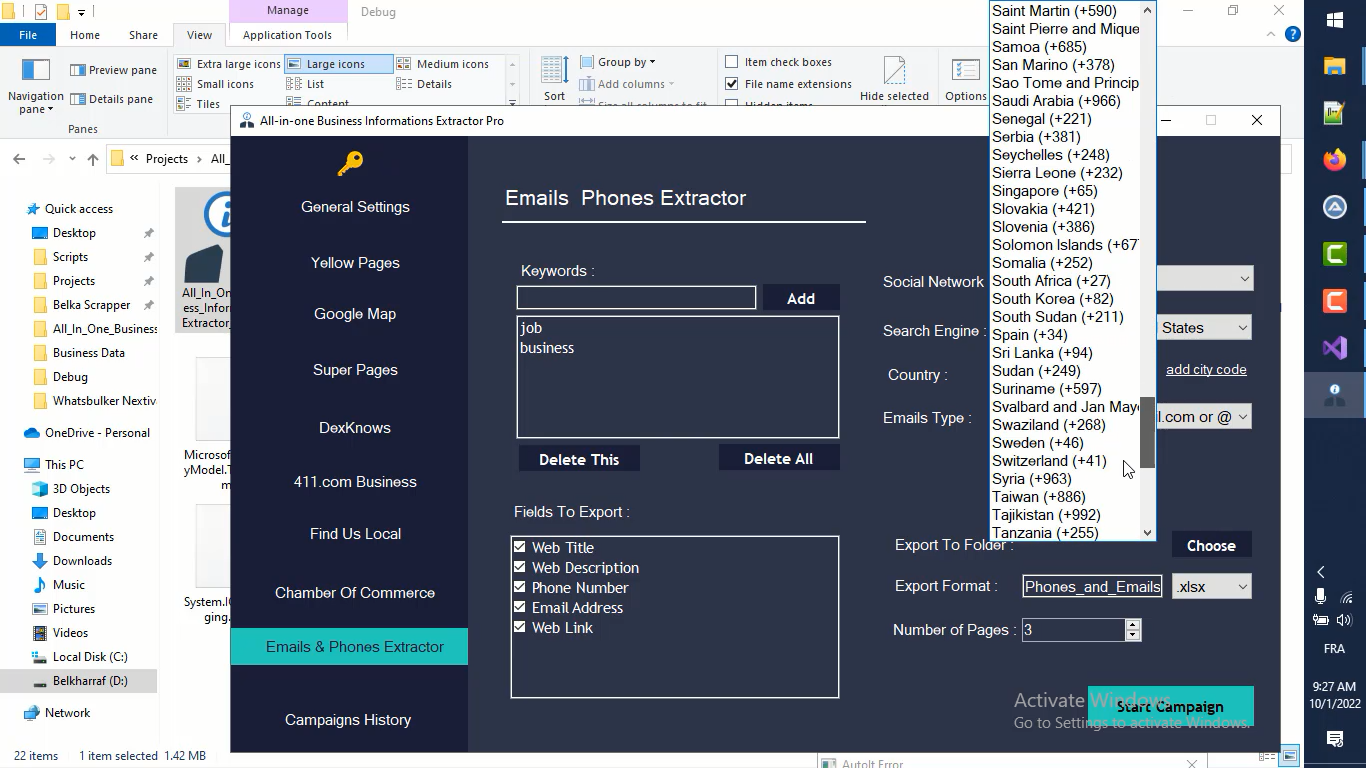The image size is (1366, 768).
Task: Select the 'business' keyword in the list
Action: [547, 348]
